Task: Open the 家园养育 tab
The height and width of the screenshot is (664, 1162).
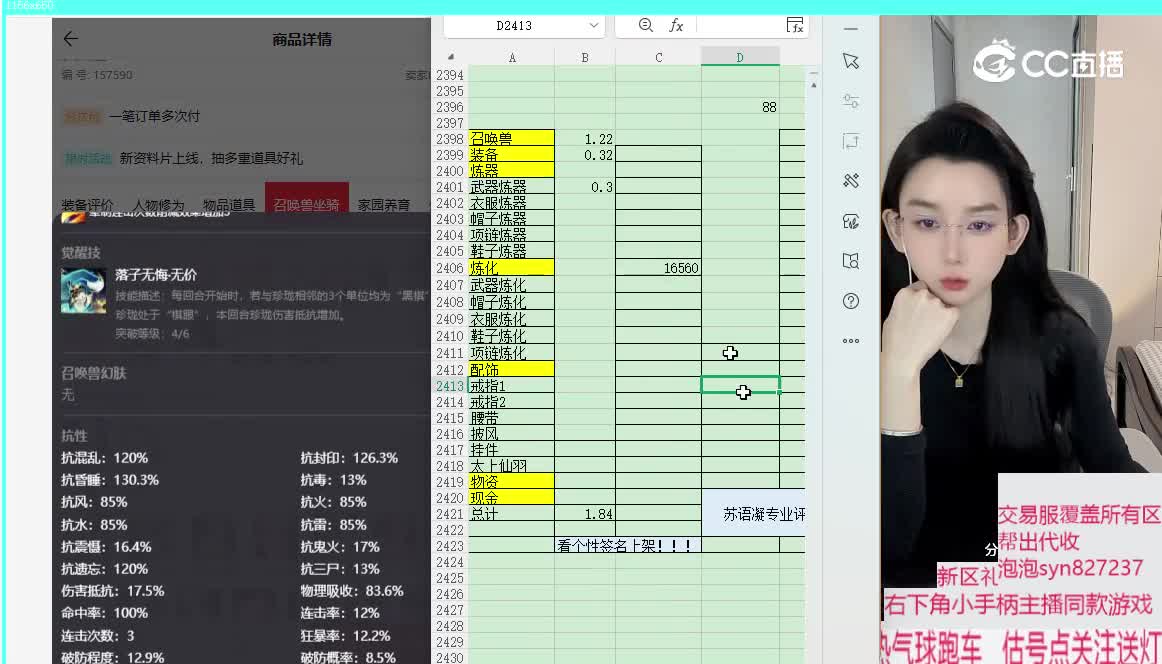Action: coord(384,205)
